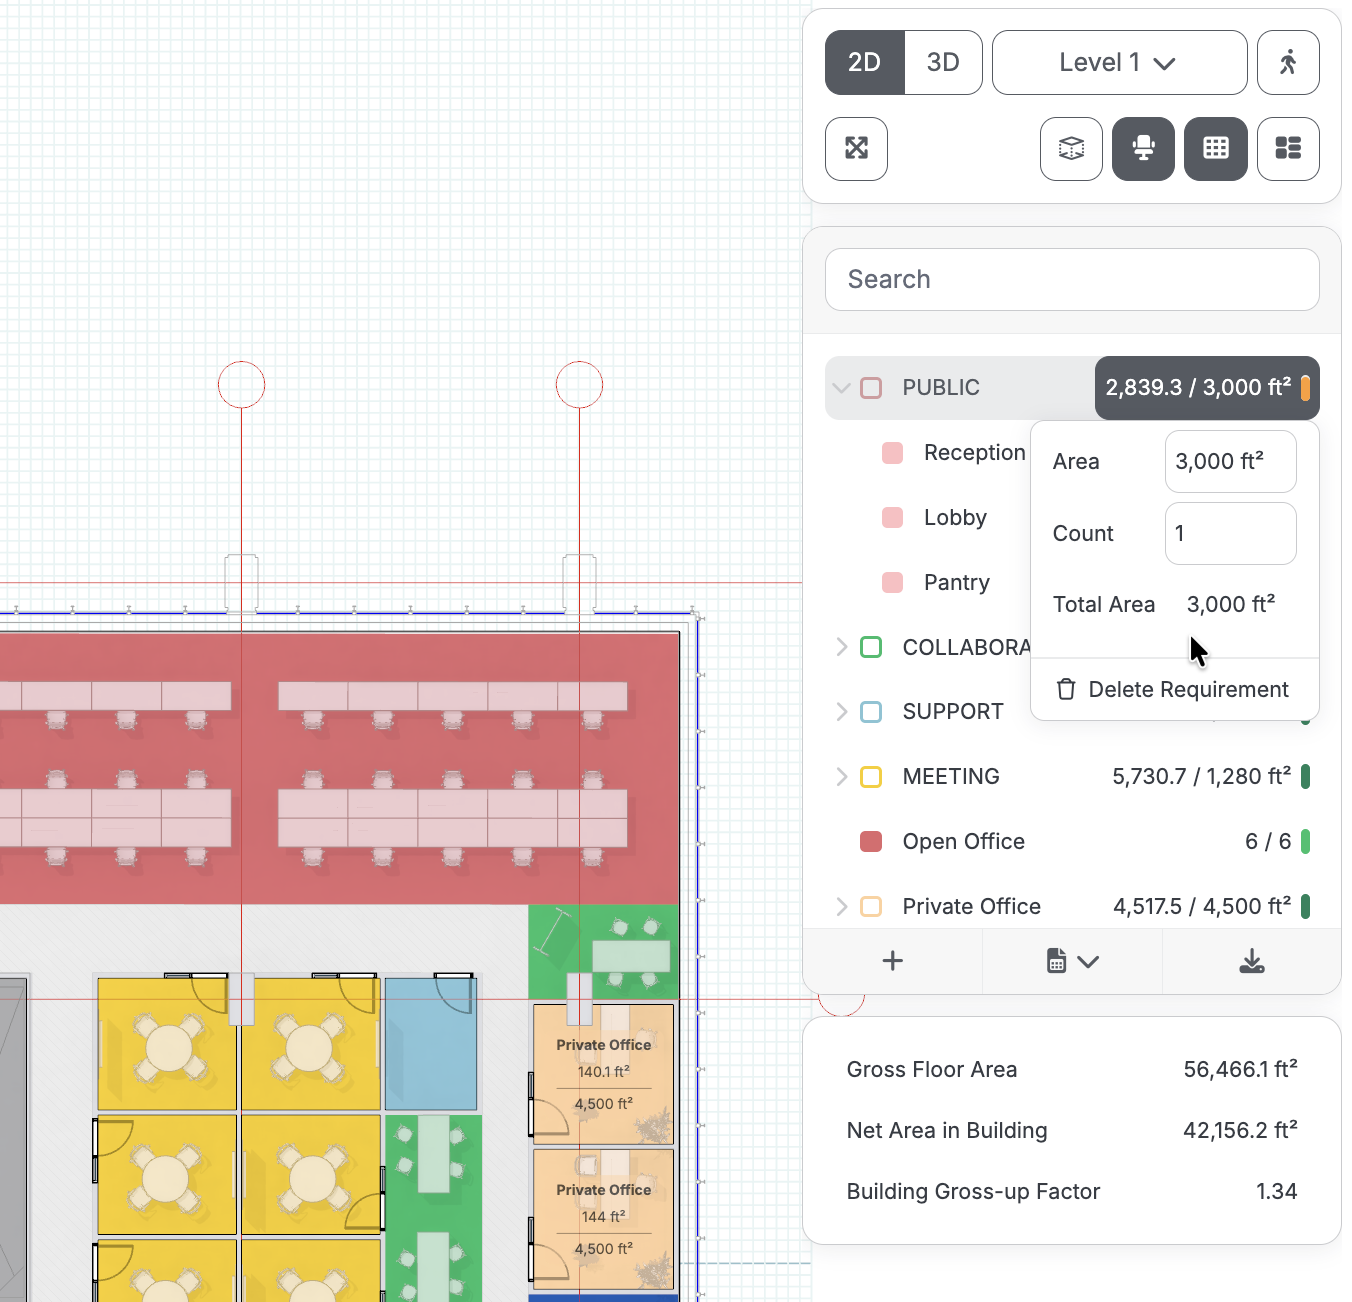Click the Open Office color swatch

[871, 842]
